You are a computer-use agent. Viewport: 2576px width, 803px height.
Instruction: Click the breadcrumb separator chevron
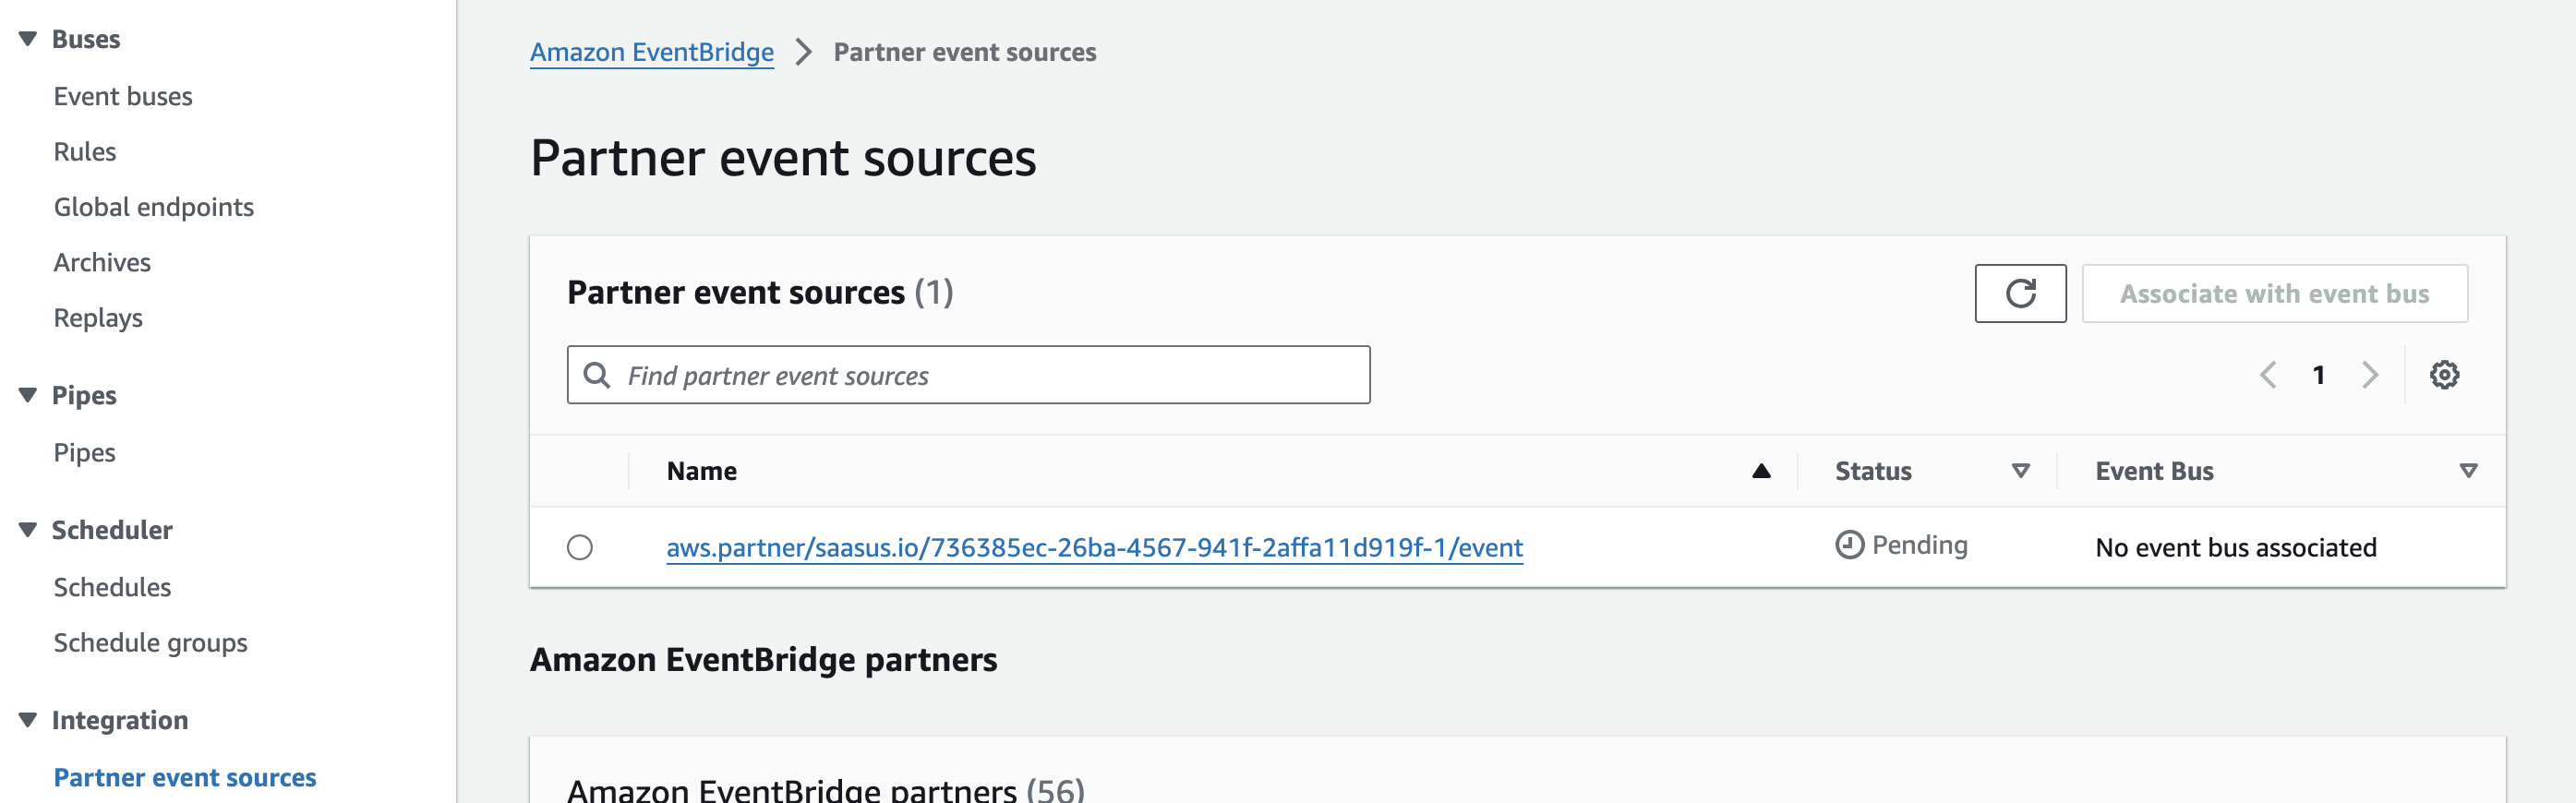point(803,52)
